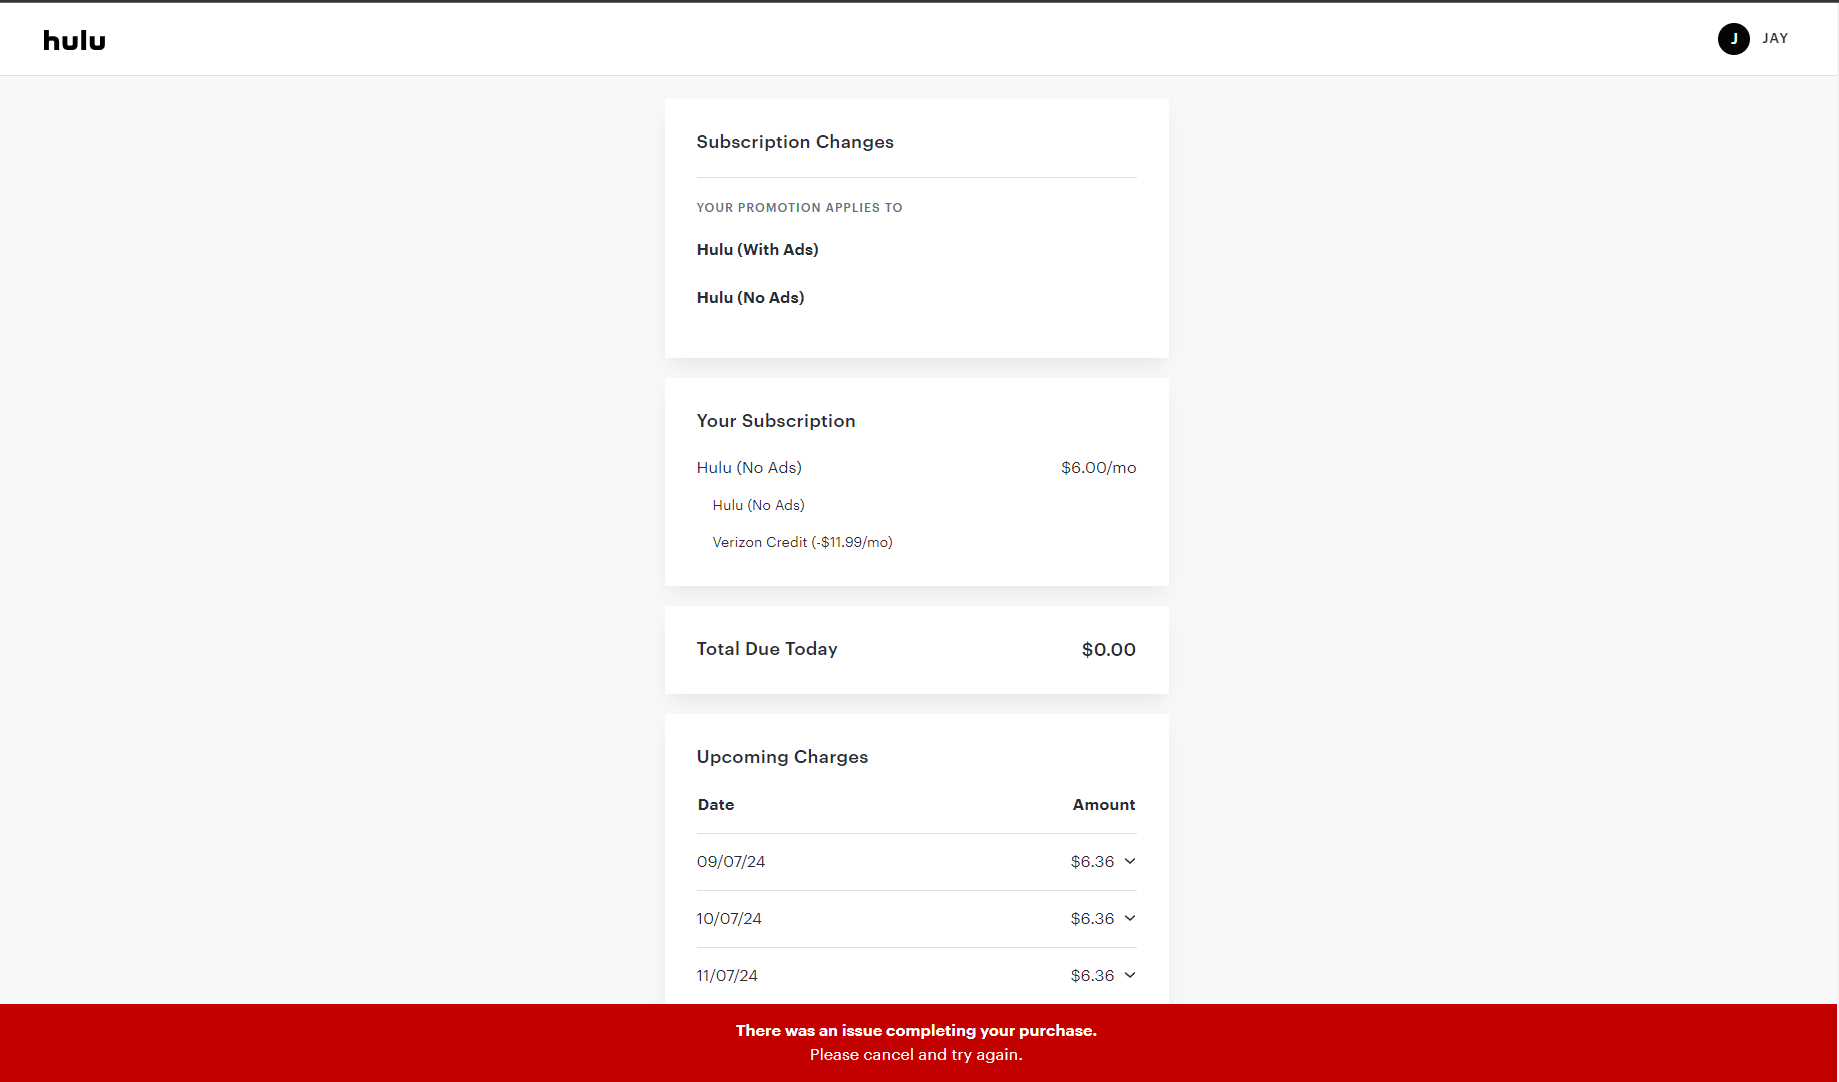The width and height of the screenshot is (1839, 1082).
Task: Expand the 09/07/24 charge chevron
Action: [1130, 861]
